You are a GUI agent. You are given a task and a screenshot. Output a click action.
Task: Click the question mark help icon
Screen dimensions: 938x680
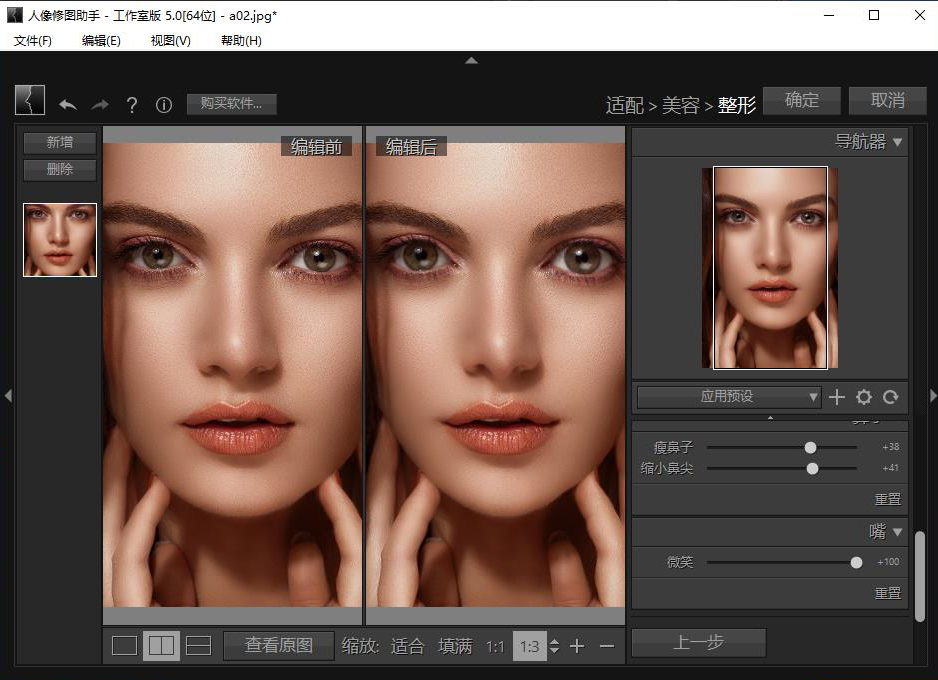point(131,104)
